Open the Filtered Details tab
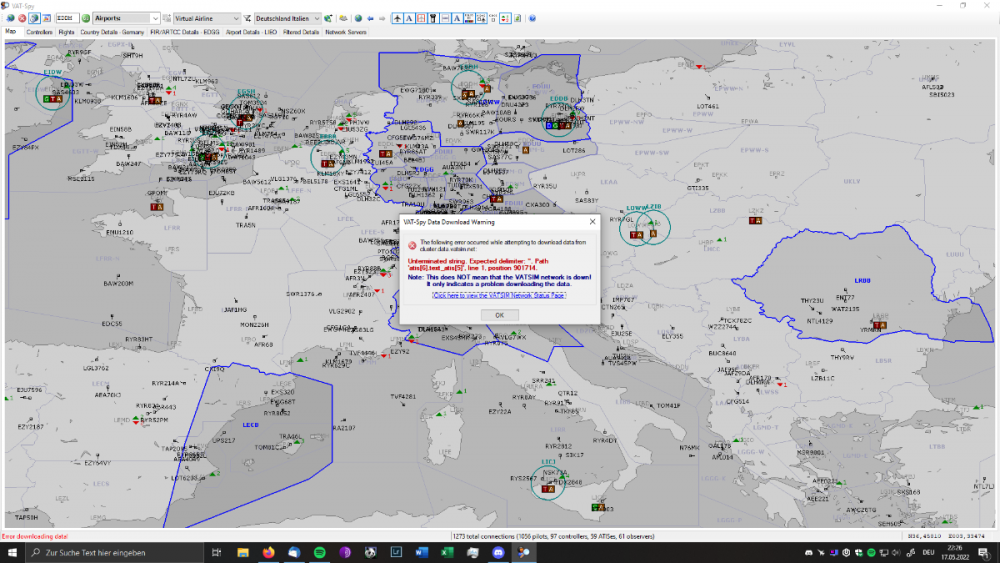Image resolution: width=1000 pixels, height=563 pixels. point(301,32)
